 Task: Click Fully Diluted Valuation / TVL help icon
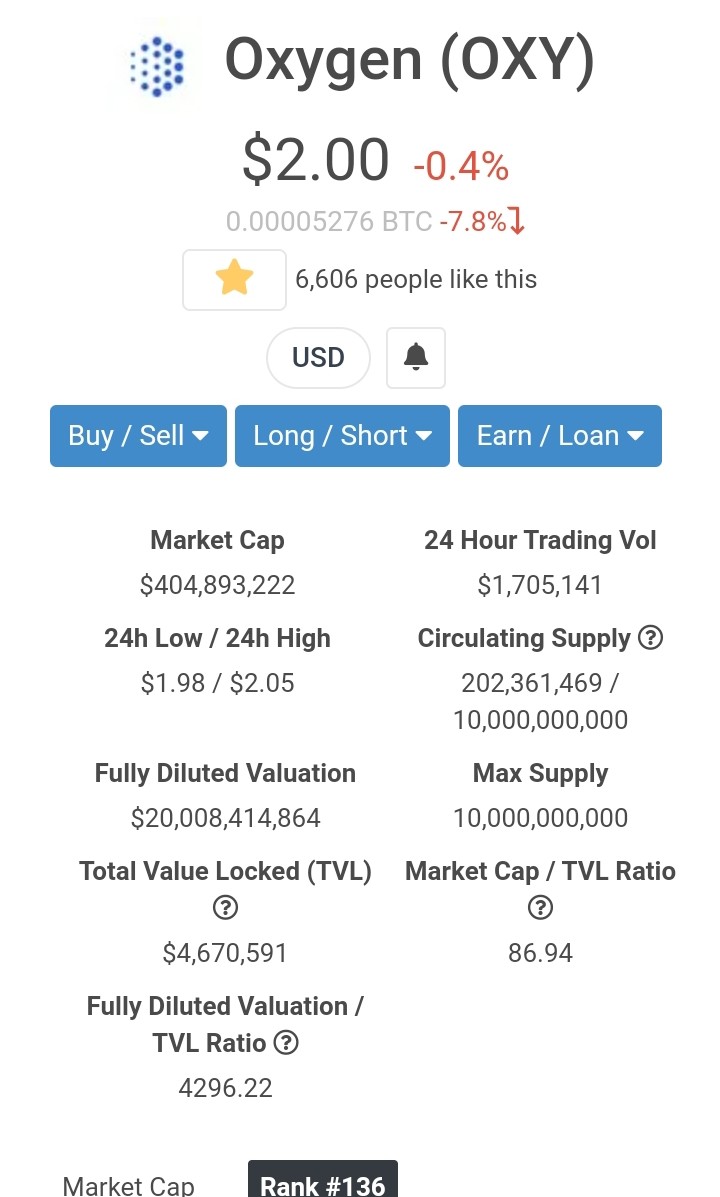pos(286,1042)
